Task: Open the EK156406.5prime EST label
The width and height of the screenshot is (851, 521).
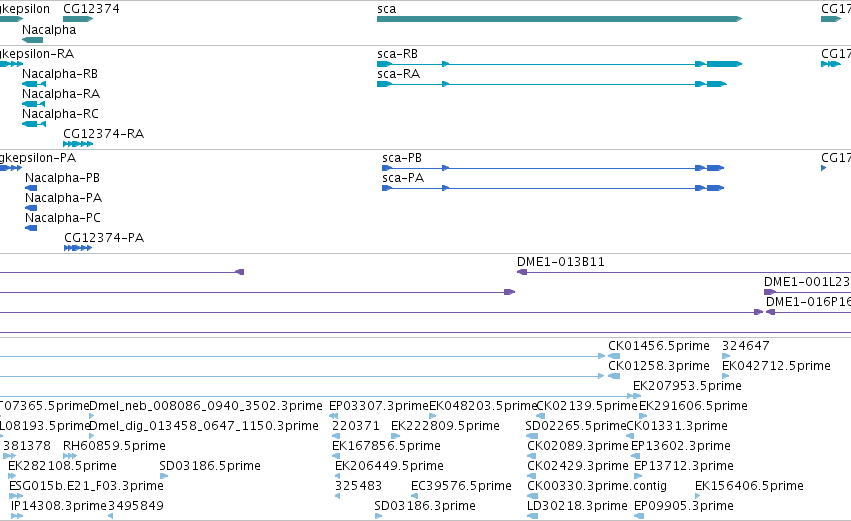Action: [x=749, y=487]
